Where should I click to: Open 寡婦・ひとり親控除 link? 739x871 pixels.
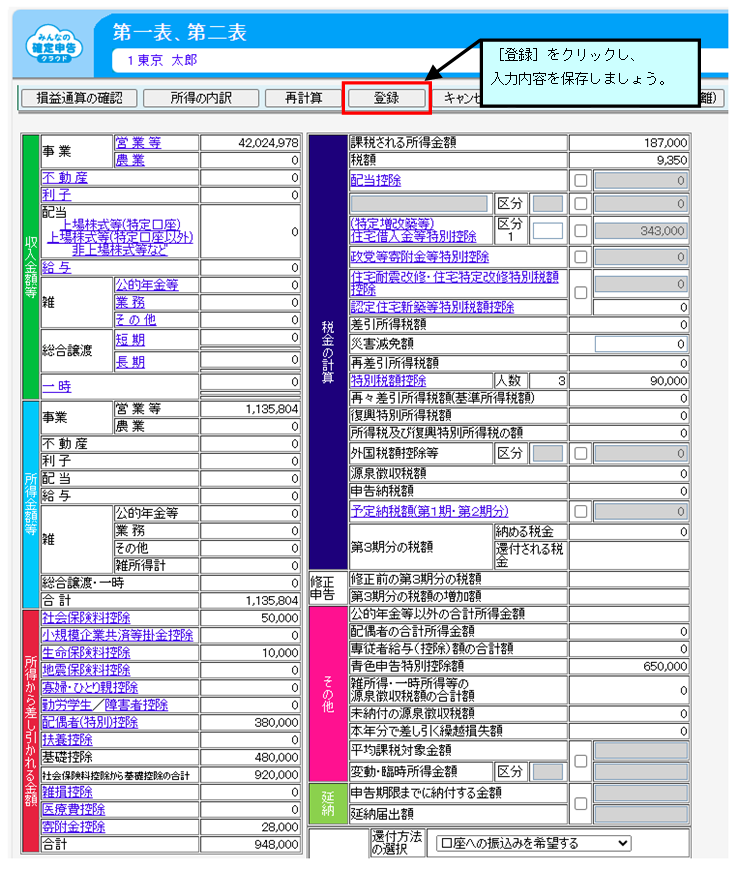pos(90,687)
